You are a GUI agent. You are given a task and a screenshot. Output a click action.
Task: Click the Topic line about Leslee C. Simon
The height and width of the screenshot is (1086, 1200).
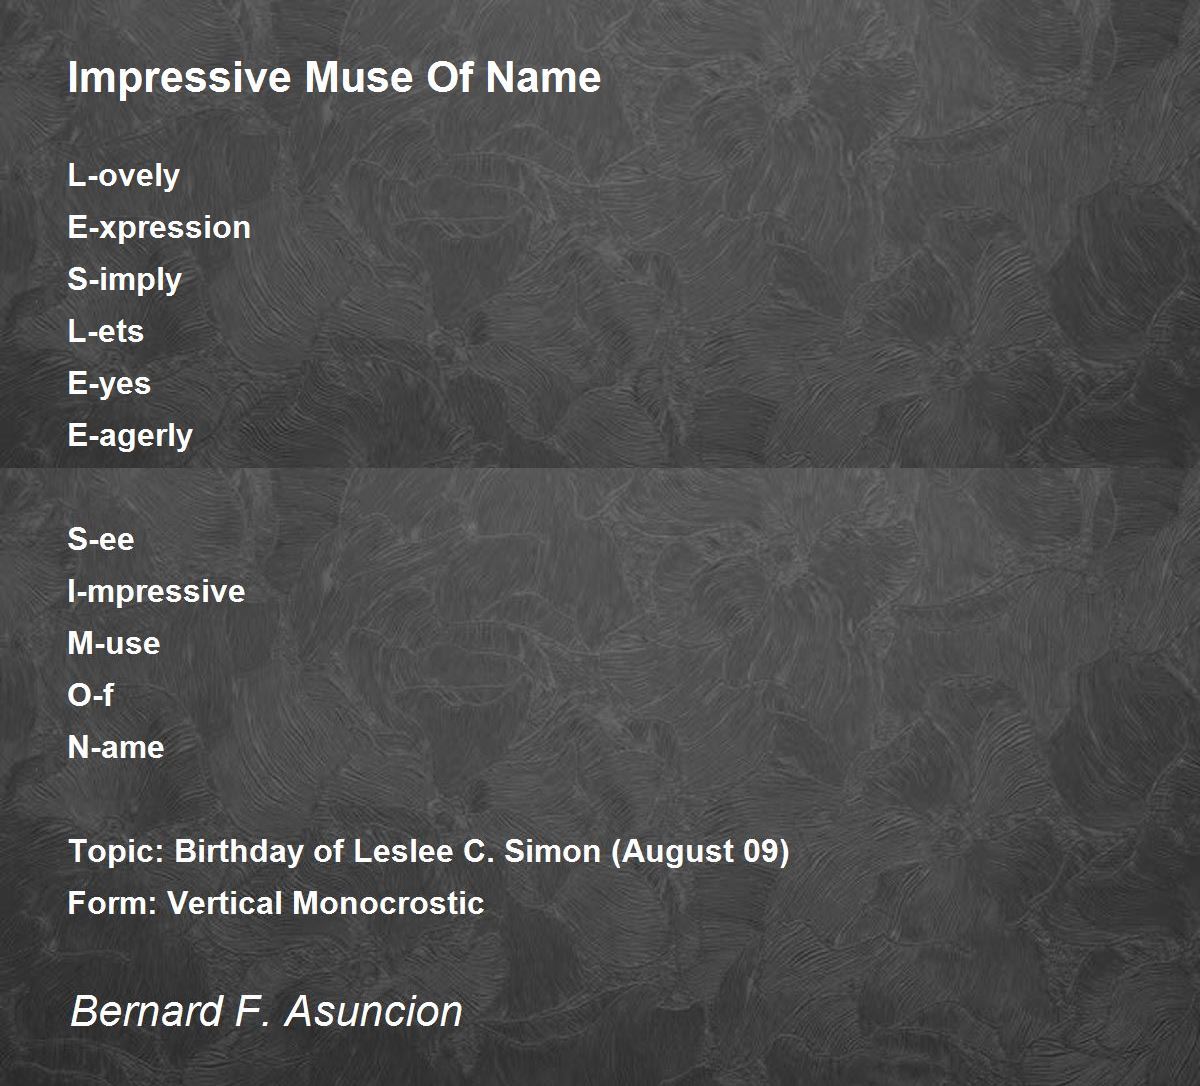click(x=429, y=852)
